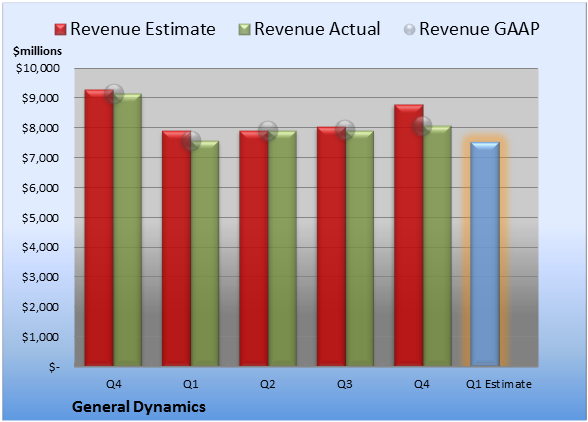Viewport: 588px width, 422px height.
Task: Select the red bar left of Q1 Estimate
Action: (x=409, y=235)
